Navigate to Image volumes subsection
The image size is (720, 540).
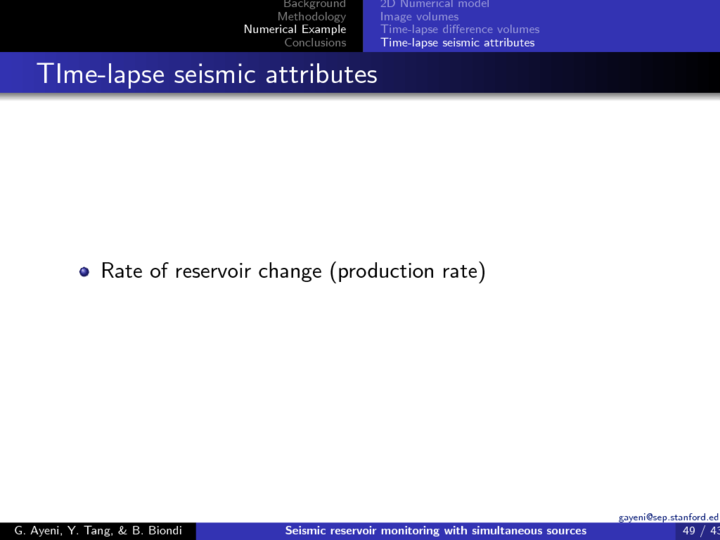(x=419, y=17)
